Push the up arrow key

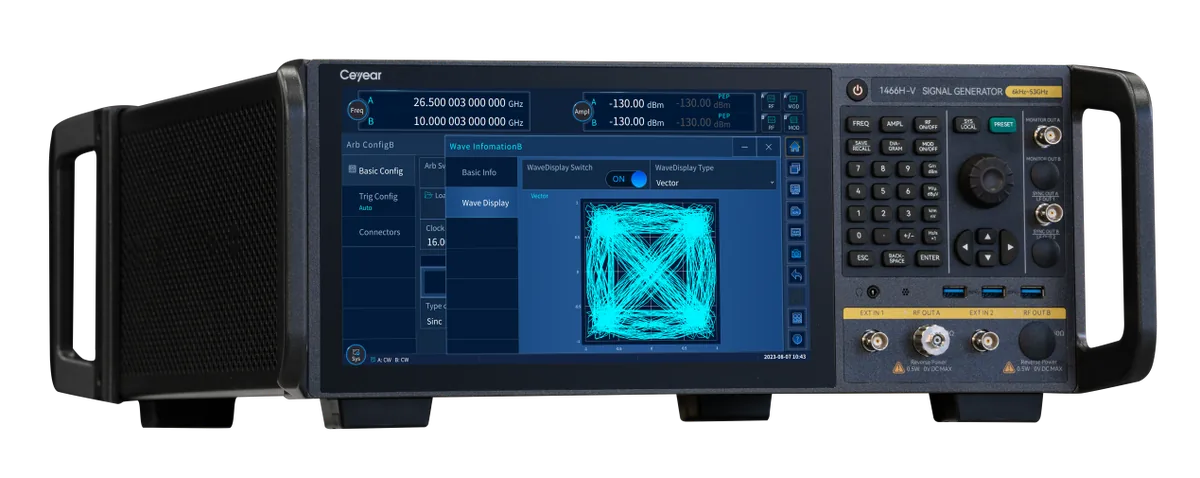[x=987, y=236]
